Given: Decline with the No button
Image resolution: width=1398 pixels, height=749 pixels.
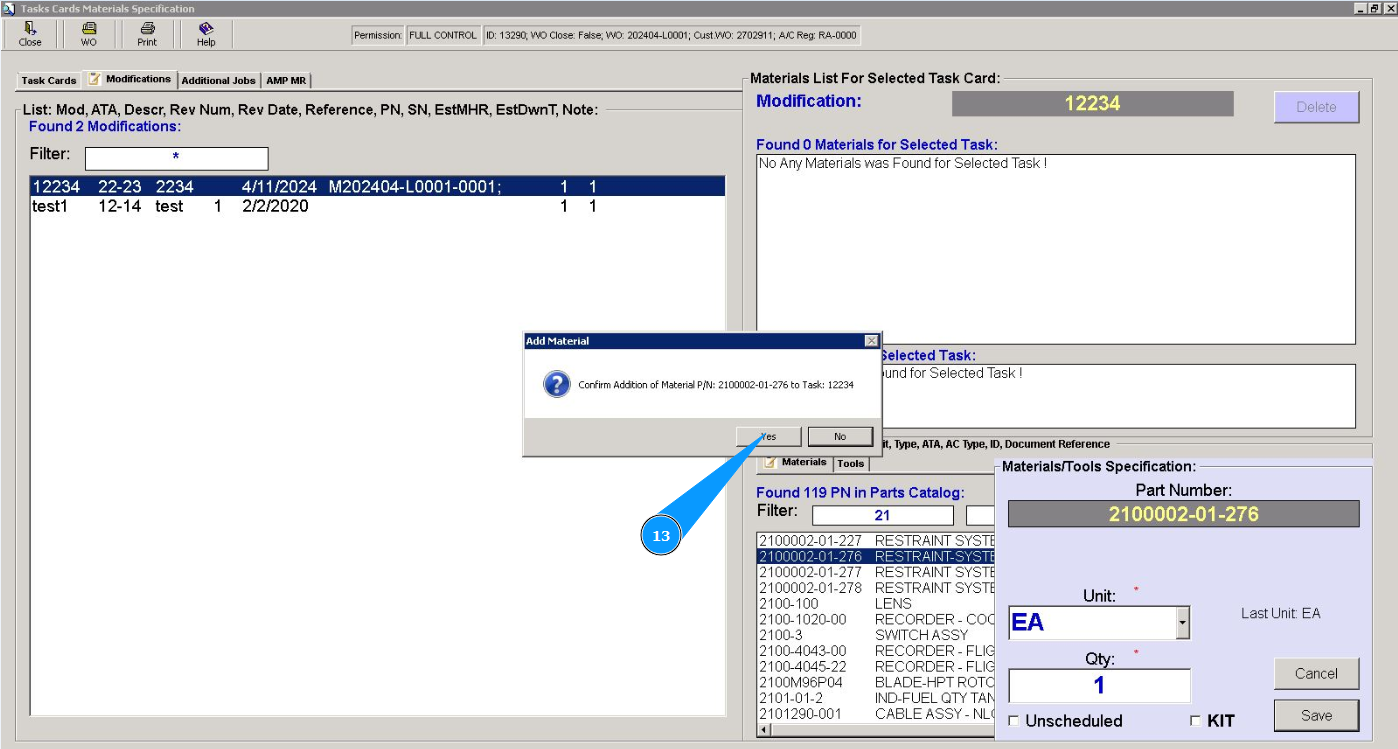Looking at the screenshot, I should click(840, 436).
